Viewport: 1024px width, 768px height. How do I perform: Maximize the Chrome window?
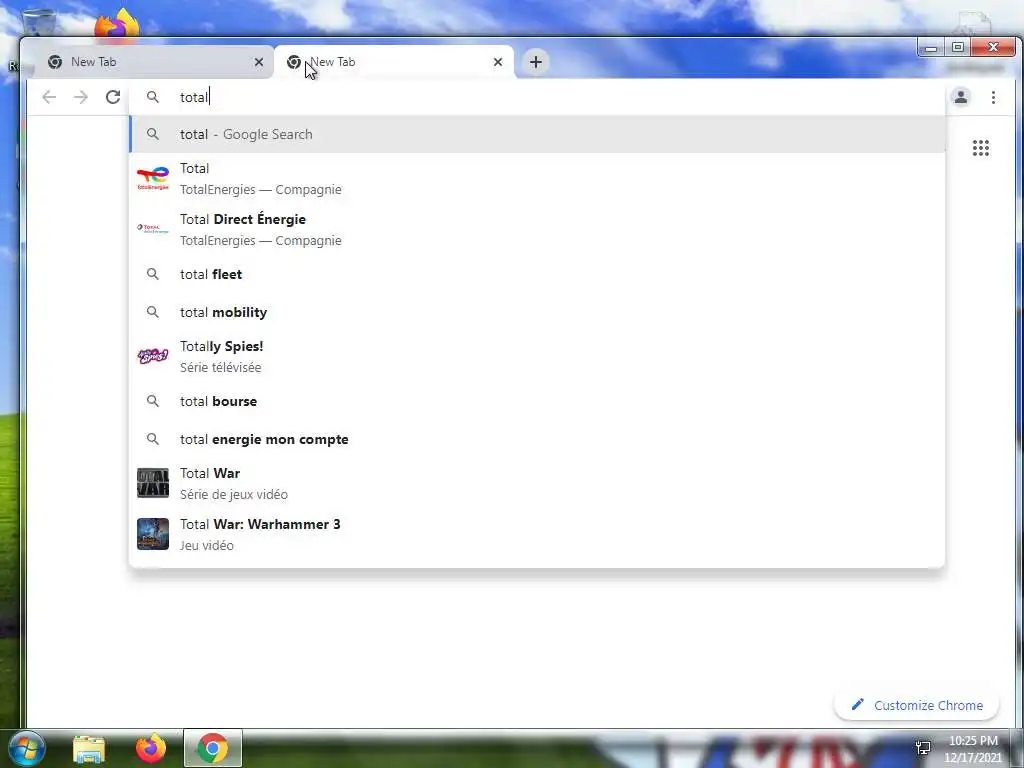point(957,47)
